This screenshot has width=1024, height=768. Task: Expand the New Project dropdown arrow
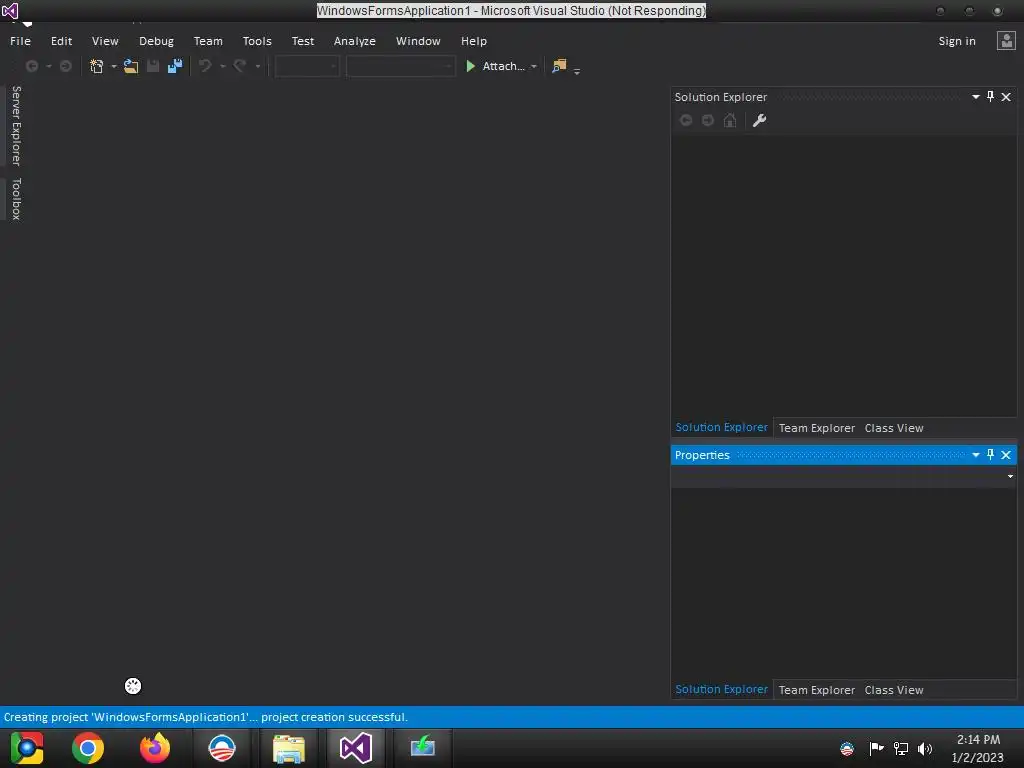click(x=114, y=66)
